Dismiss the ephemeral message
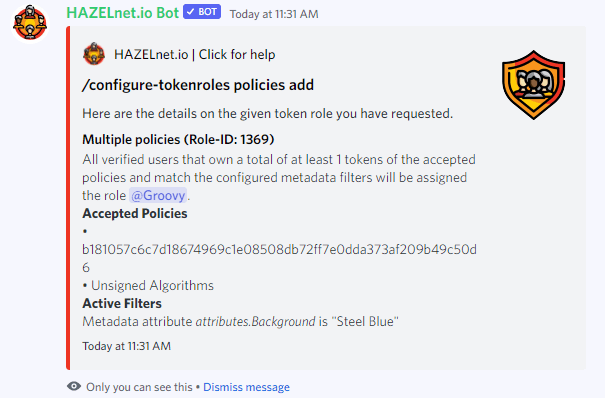605x404 pixels. point(246,387)
